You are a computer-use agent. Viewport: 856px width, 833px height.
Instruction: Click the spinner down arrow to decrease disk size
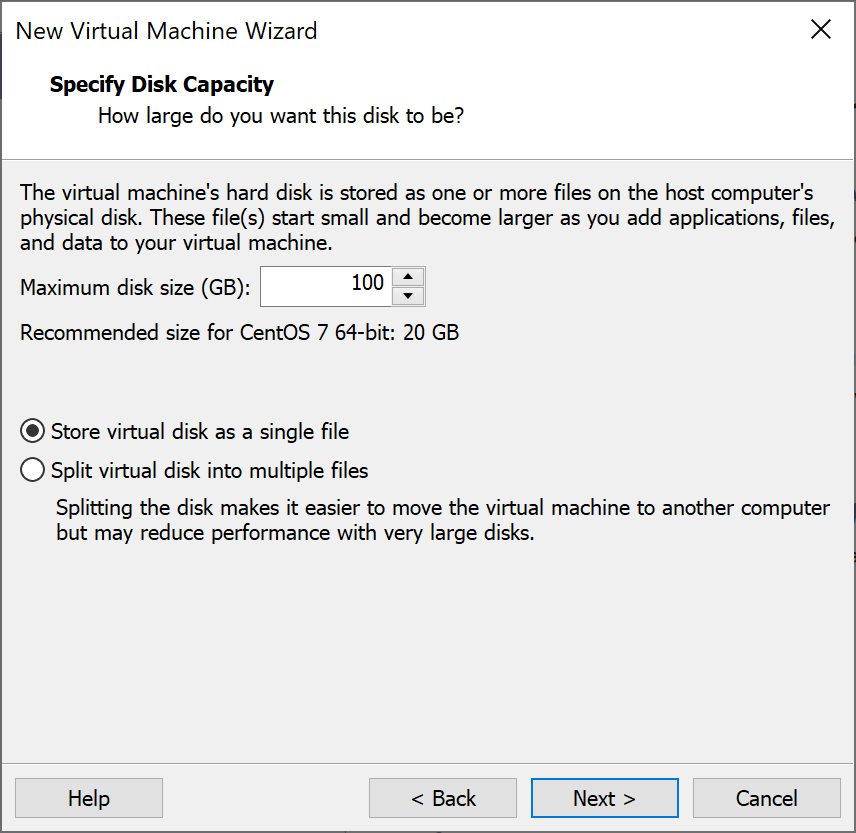[x=408, y=294]
